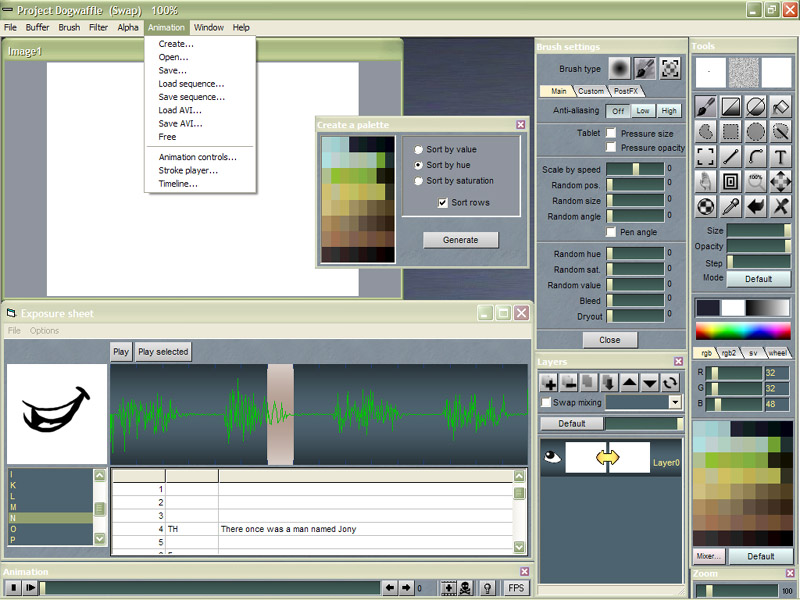The width and height of the screenshot is (800, 600).
Task: Choose the rectangle selection tool
Action: click(731, 131)
